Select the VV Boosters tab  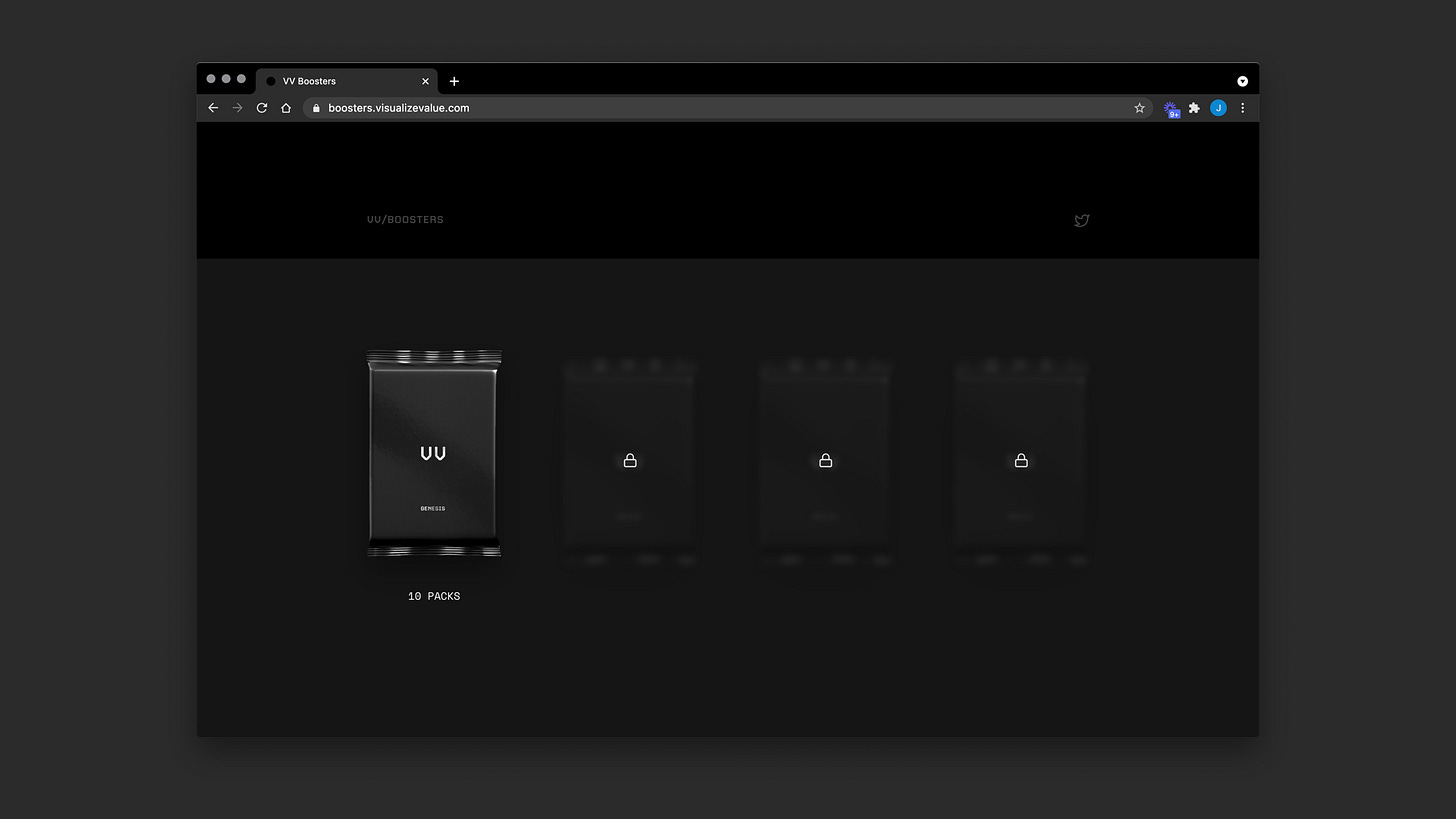click(348, 81)
